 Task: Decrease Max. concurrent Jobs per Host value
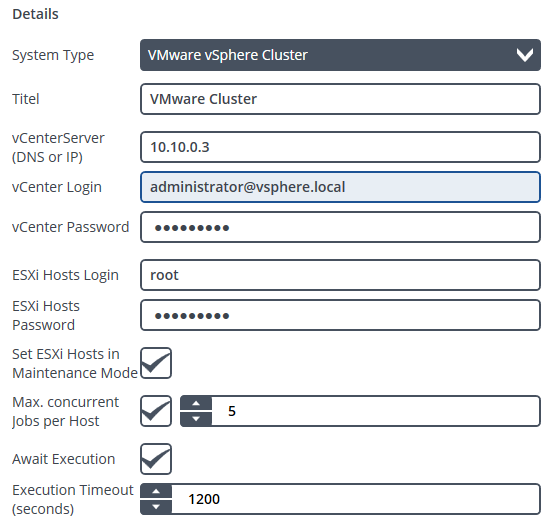196,419
